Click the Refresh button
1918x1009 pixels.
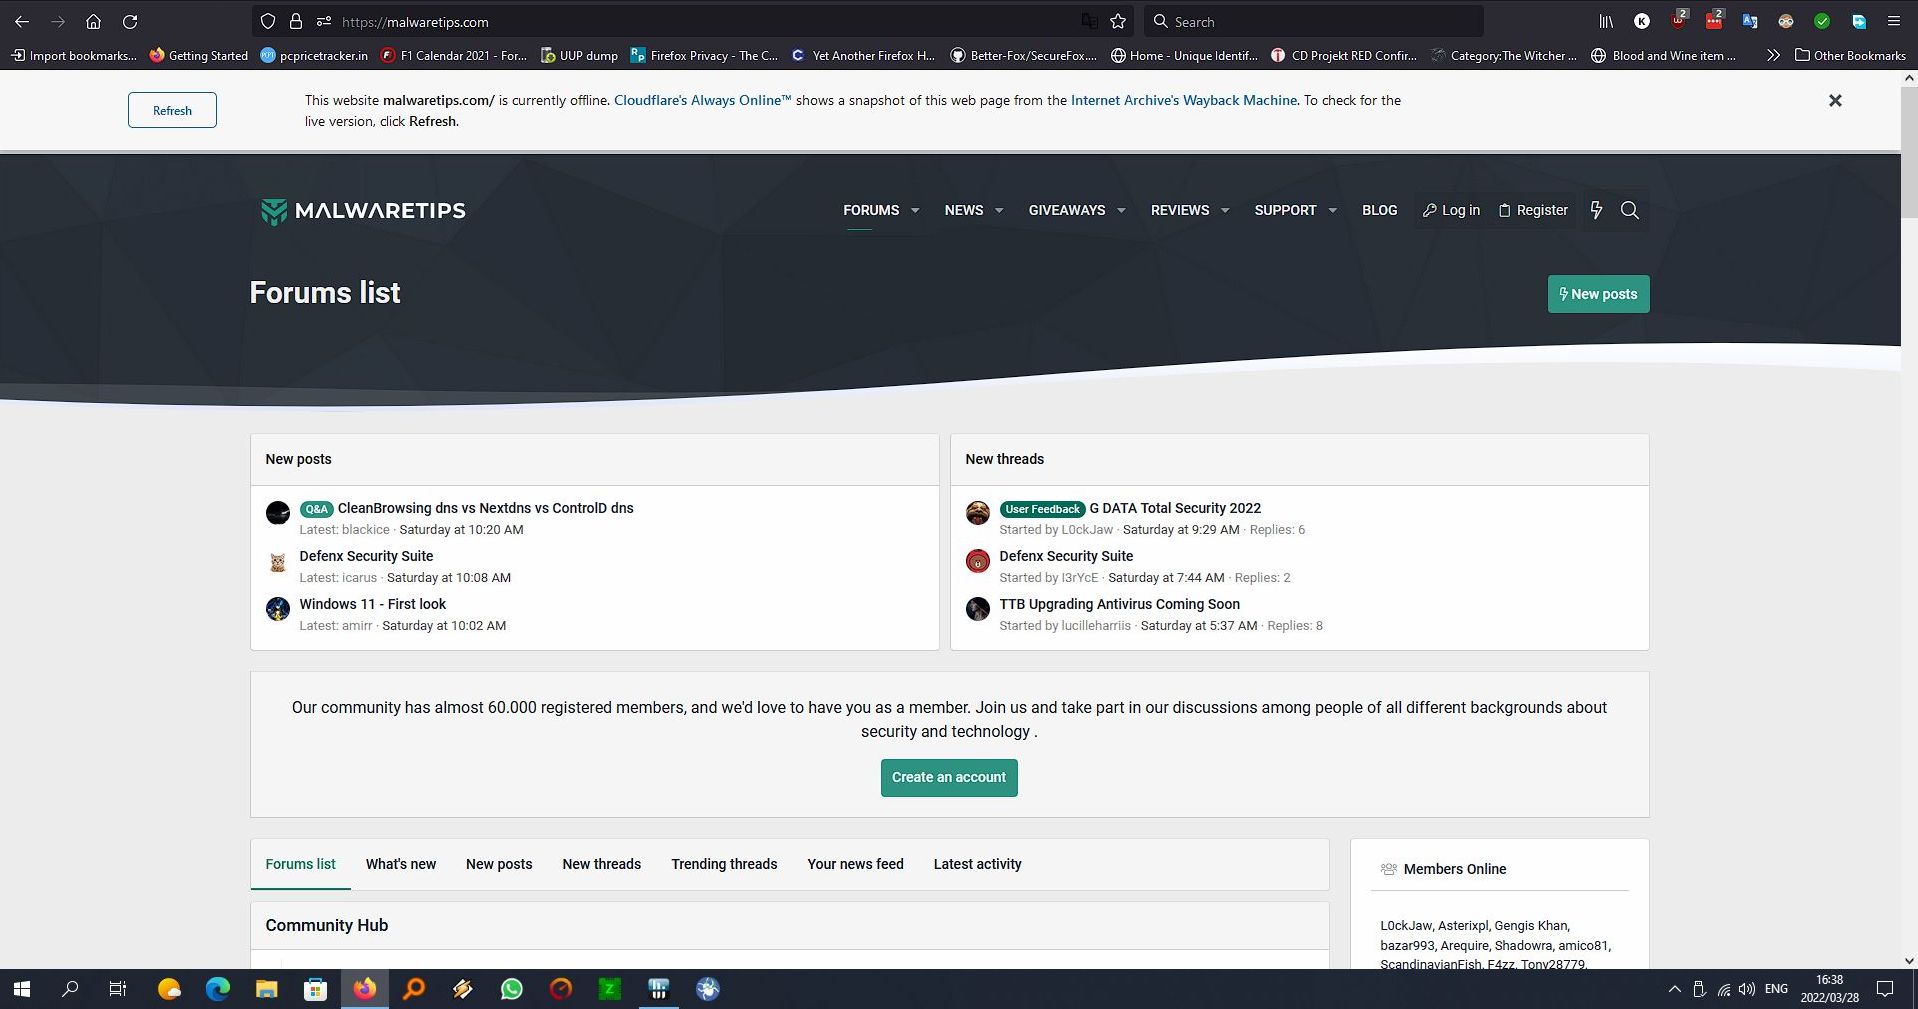(x=172, y=110)
